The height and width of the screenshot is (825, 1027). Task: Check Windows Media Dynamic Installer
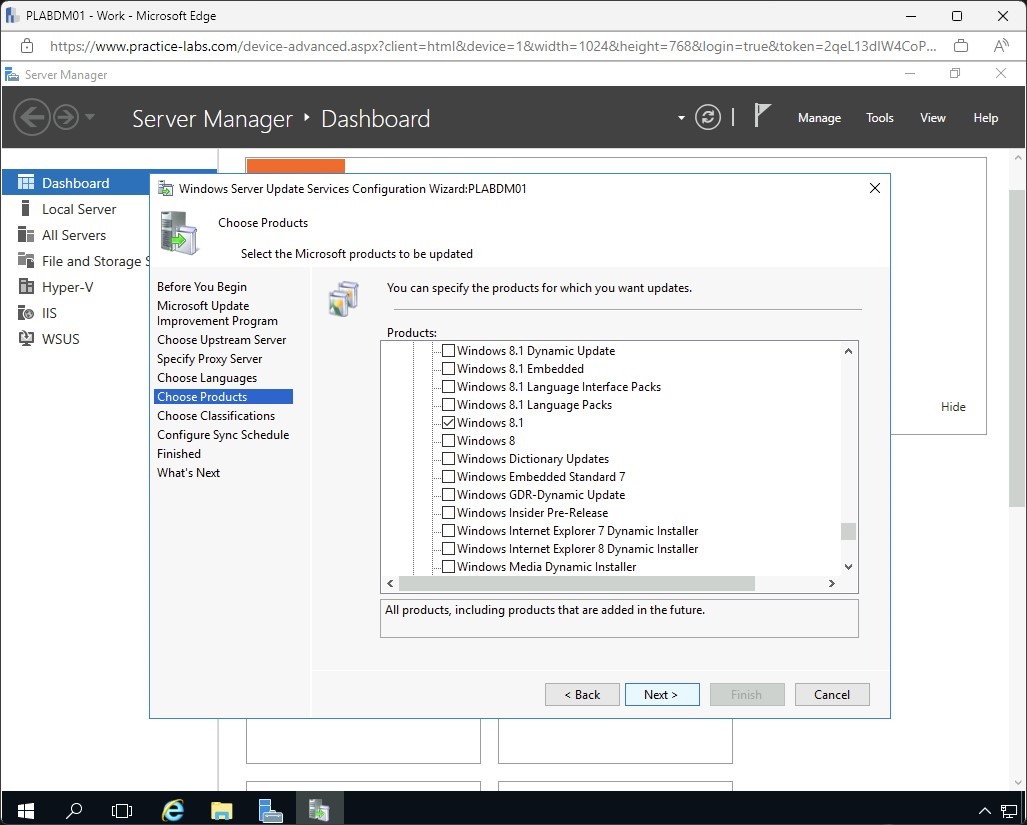coord(449,566)
